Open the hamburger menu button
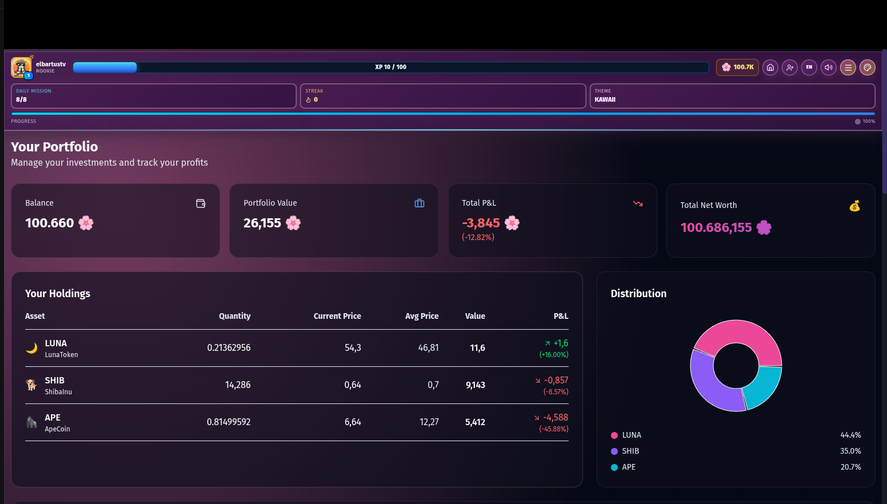The image size is (887, 504). (x=848, y=67)
